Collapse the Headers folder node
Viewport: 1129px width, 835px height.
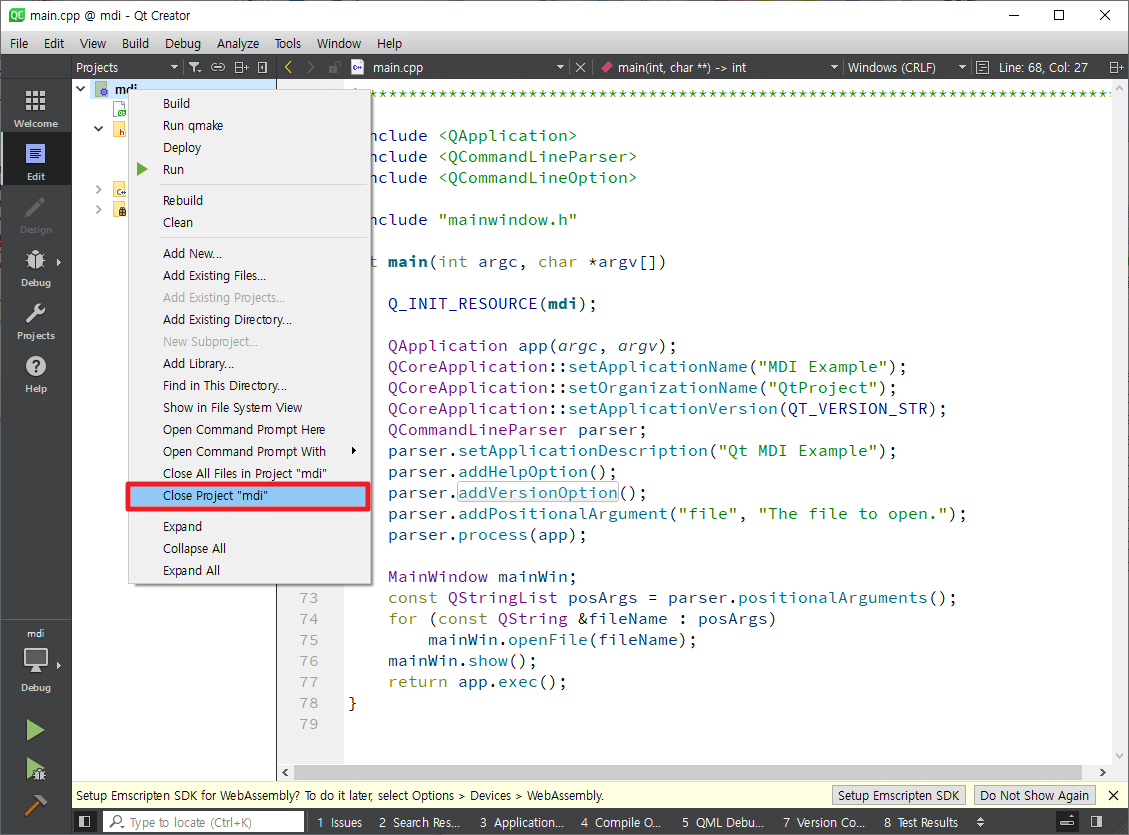pyautogui.click(x=99, y=129)
